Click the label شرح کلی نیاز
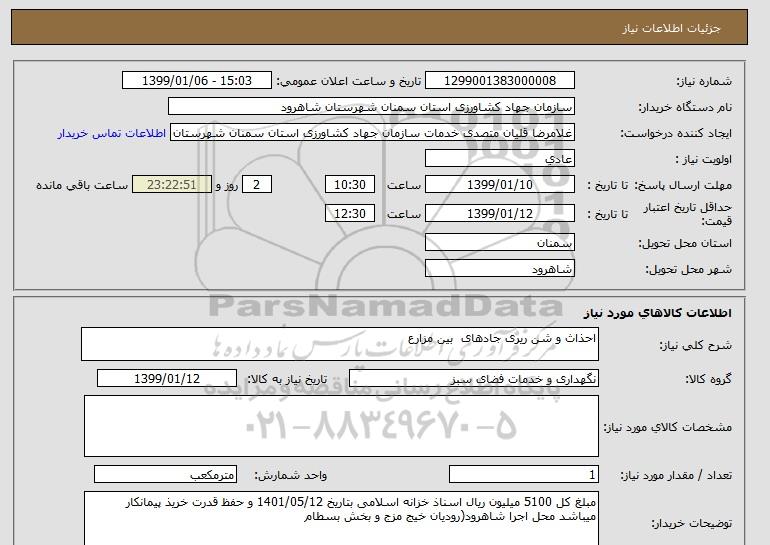770x545 pixels. 696,346
